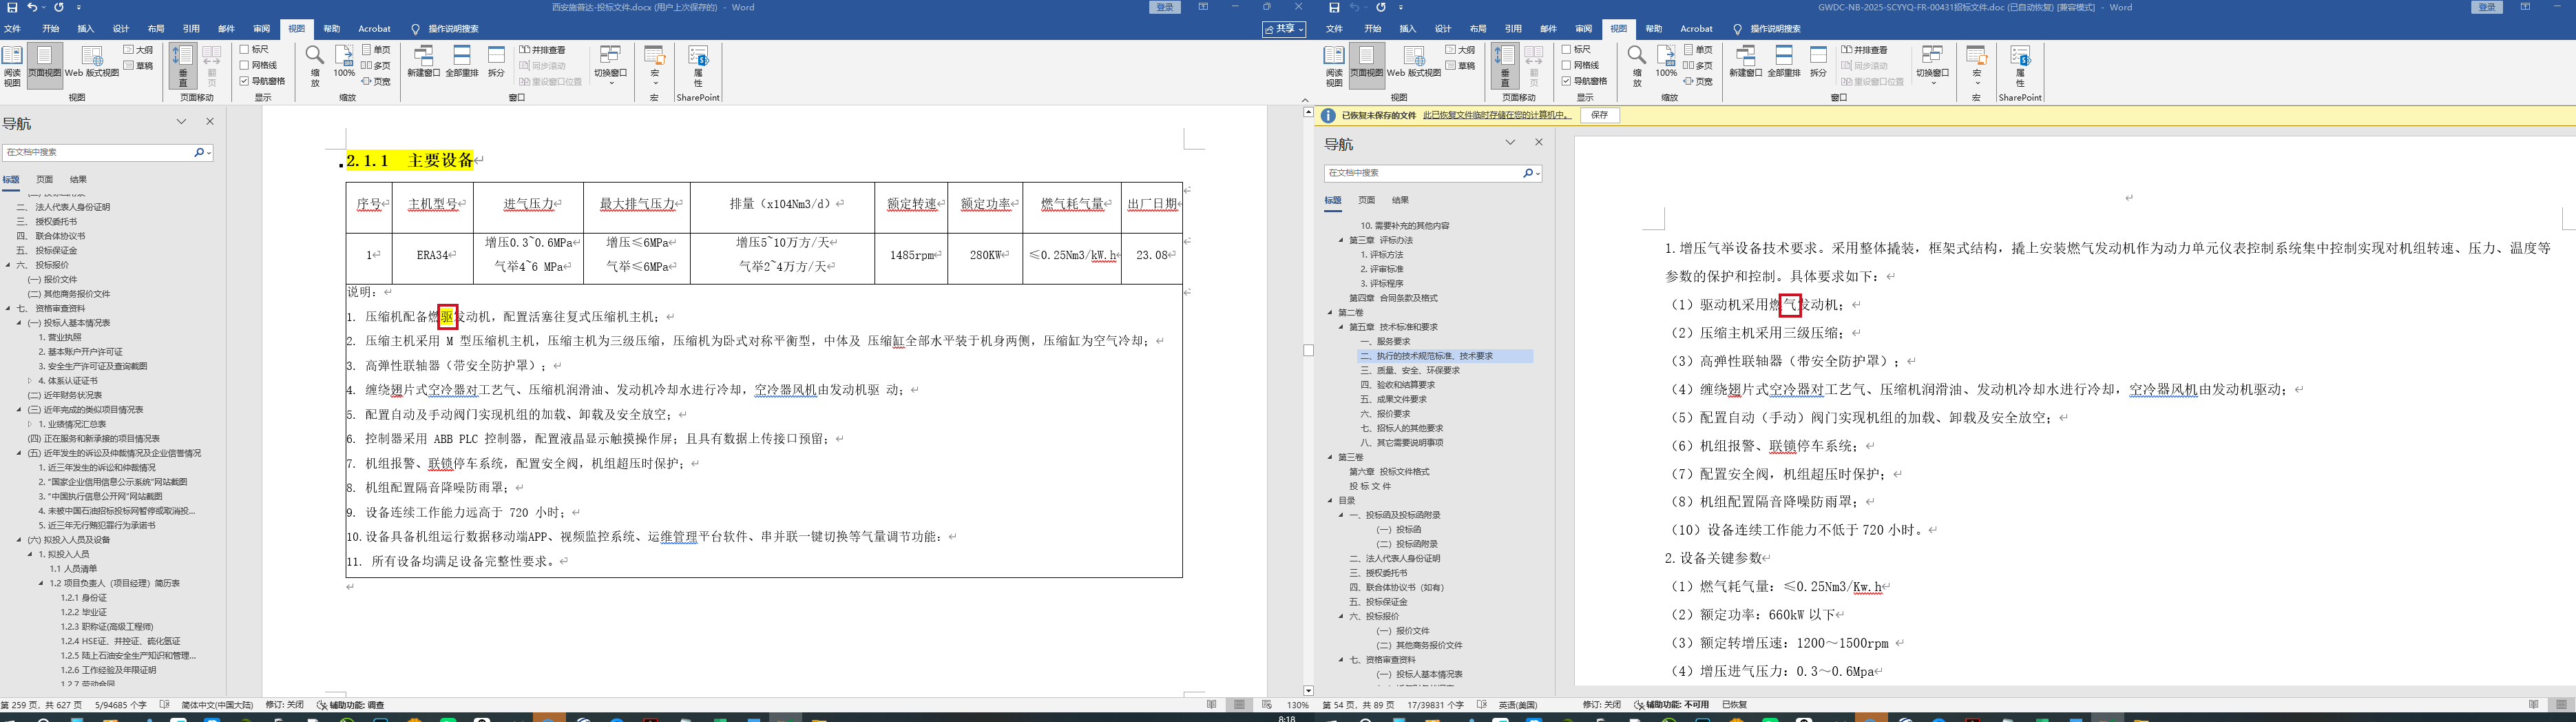Click Split (拆分) in right window
This screenshot has height=722, width=2576.
(x=1819, y=62)
